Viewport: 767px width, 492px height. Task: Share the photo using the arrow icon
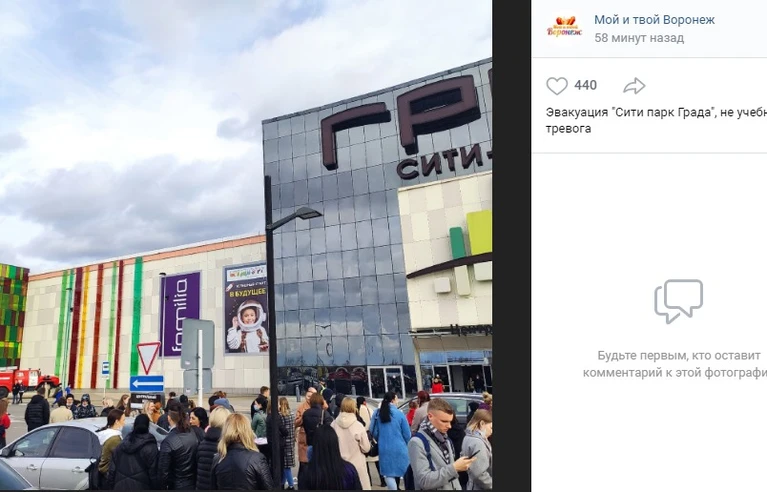(634, 86)
